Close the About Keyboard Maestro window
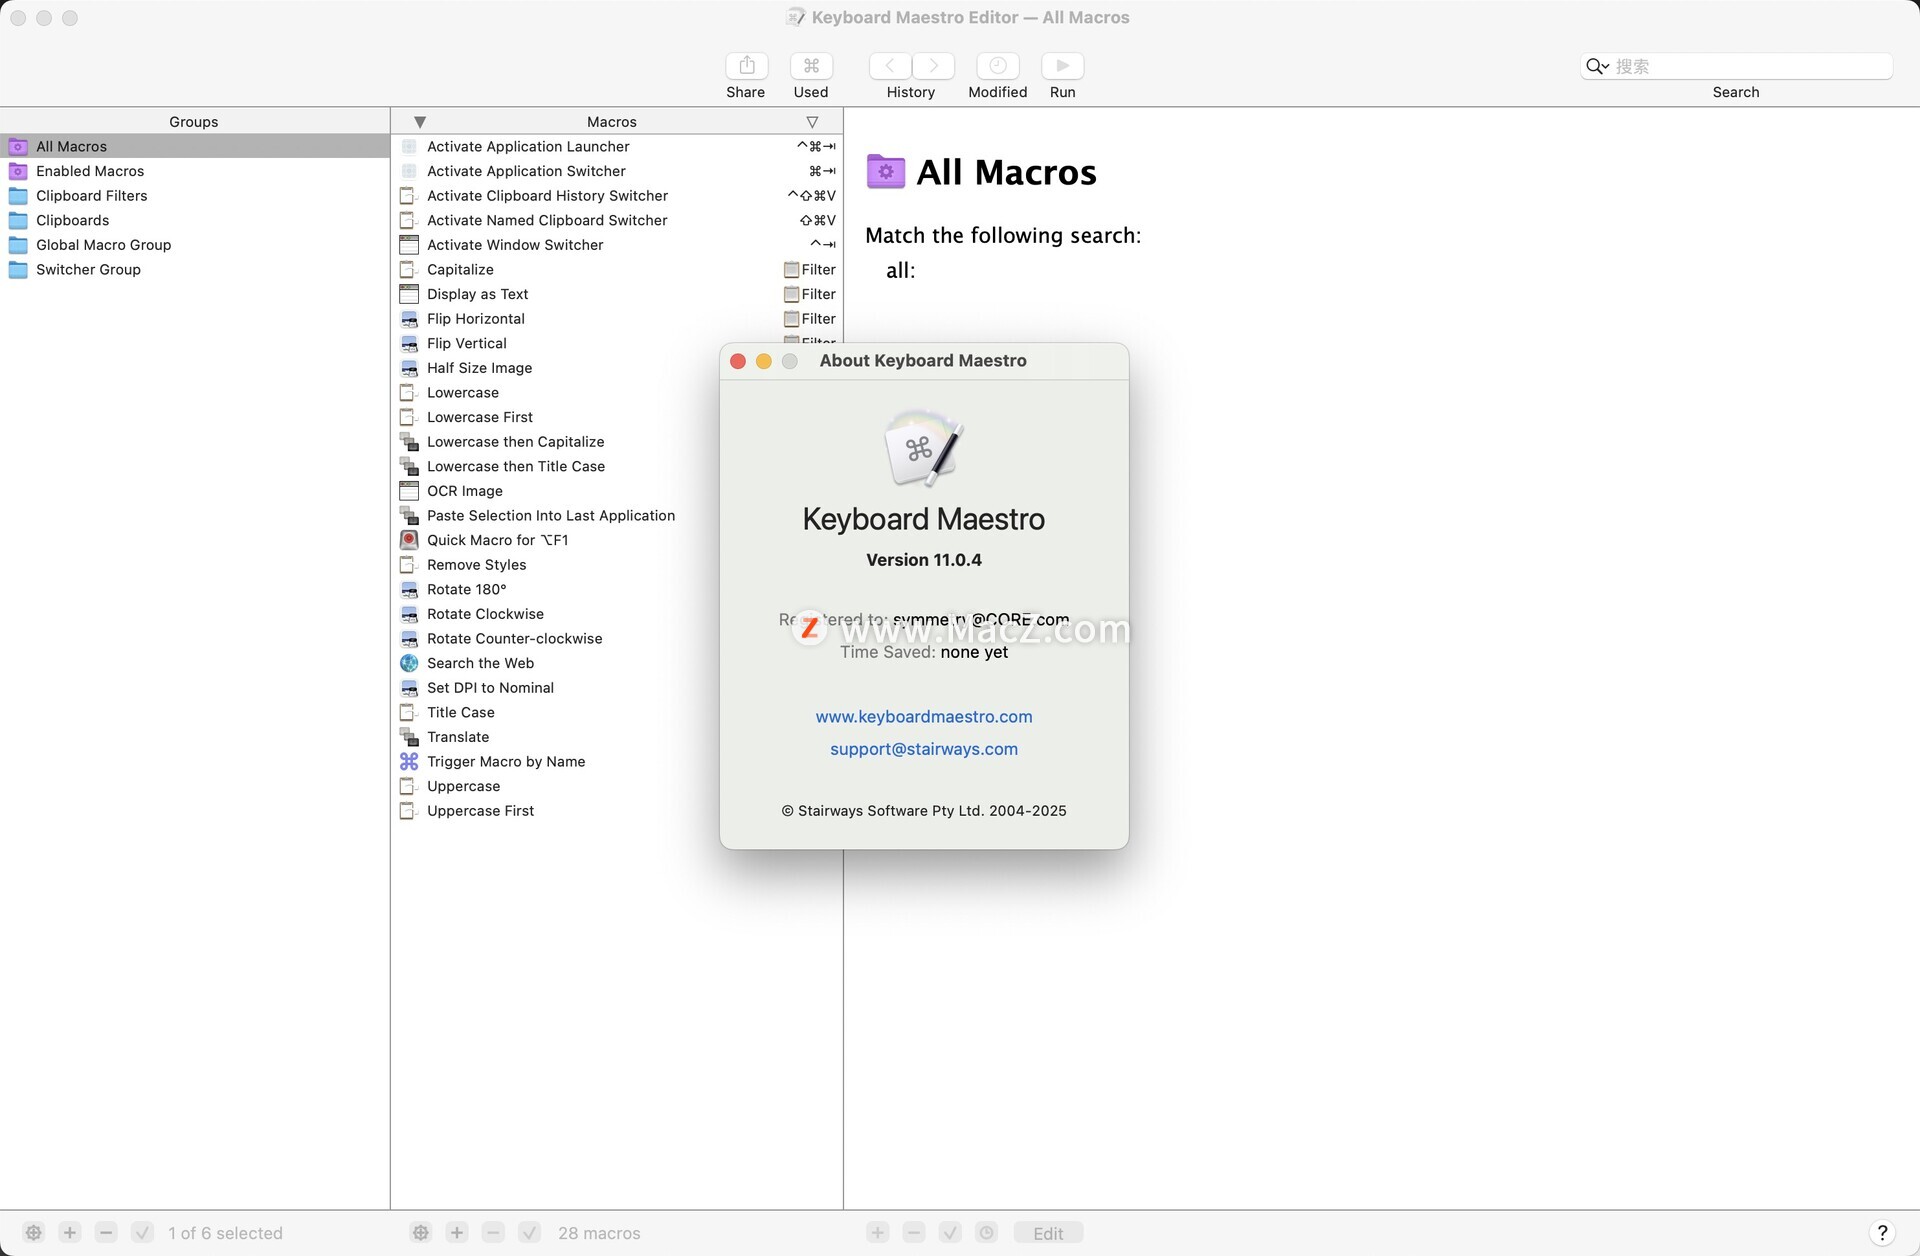Viewport: 1920px width, 1256px height. [x=738, y=361]
